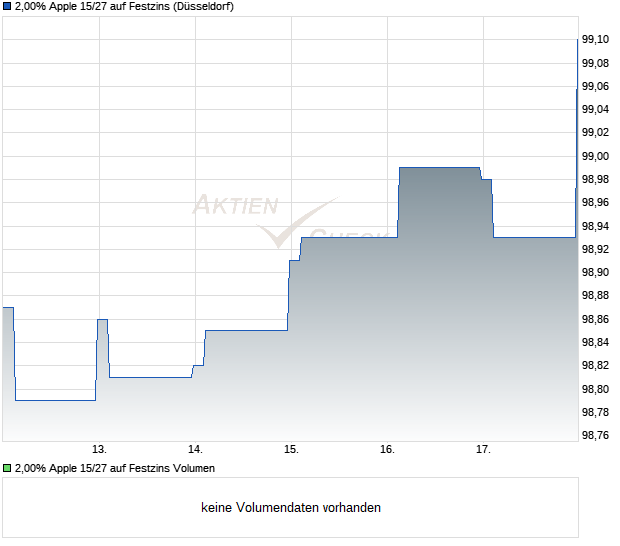The image size is (620, 546).
Task: Click the 98,78 price axis value
Action: pos(595,412)
